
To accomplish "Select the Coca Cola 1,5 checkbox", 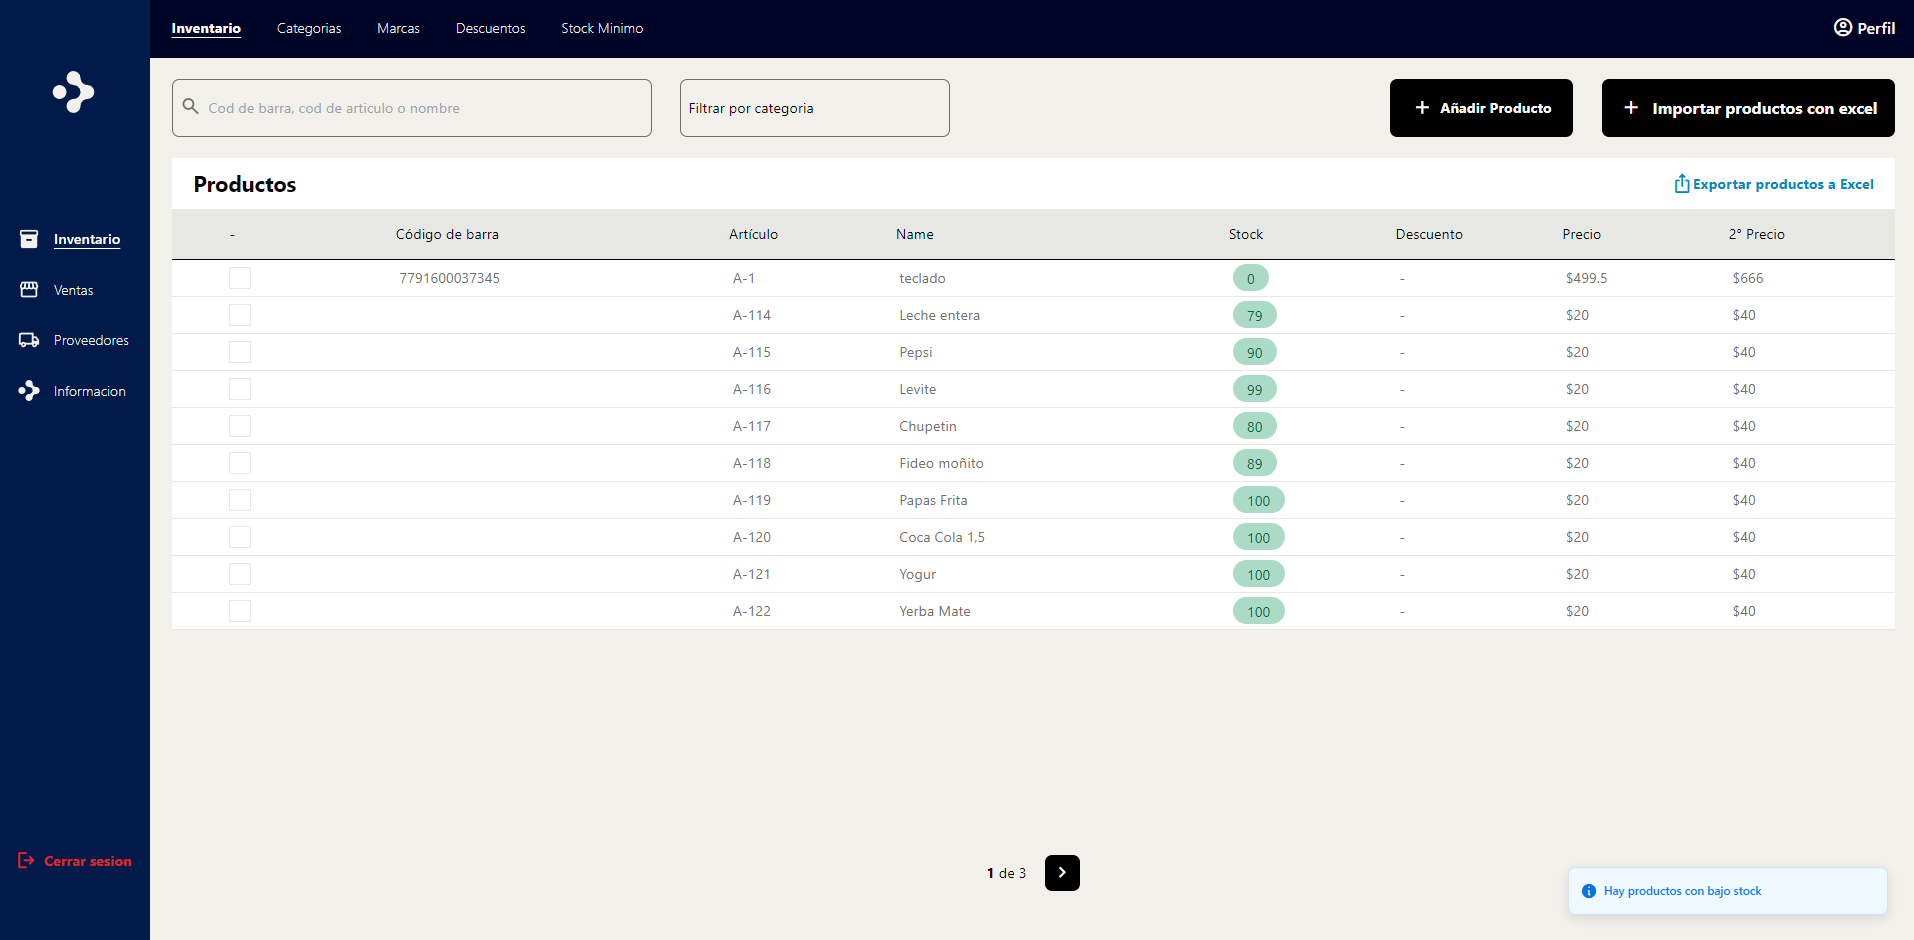I will coord(240,537).
